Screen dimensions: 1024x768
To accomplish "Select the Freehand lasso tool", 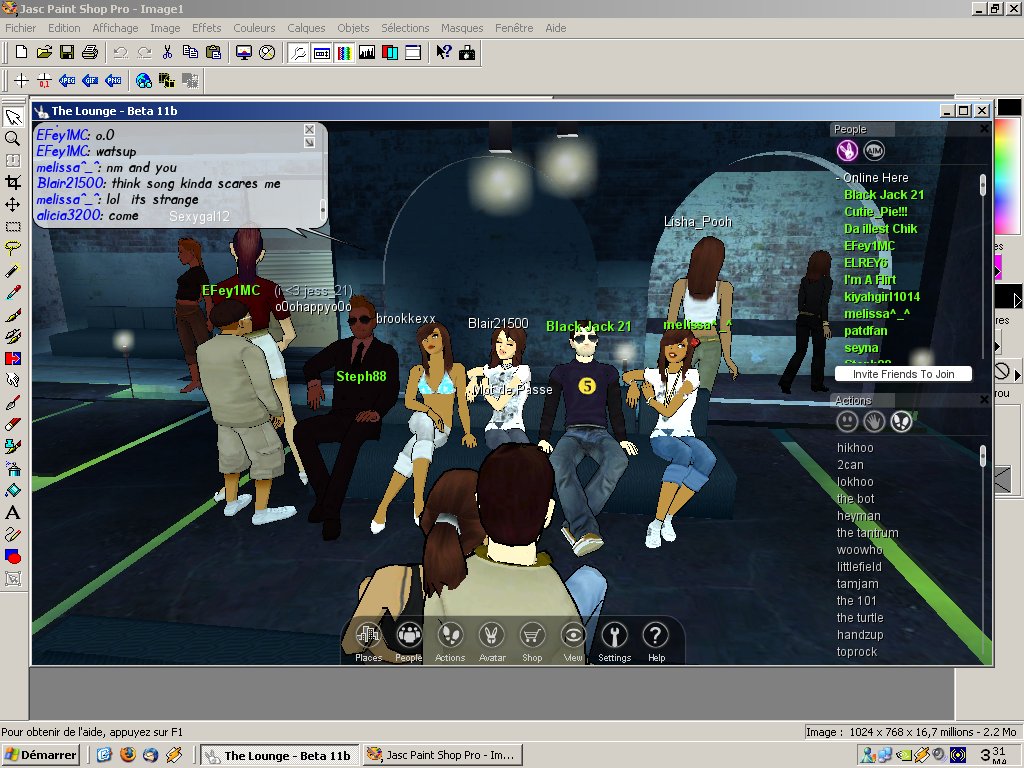I will (13, 249).
